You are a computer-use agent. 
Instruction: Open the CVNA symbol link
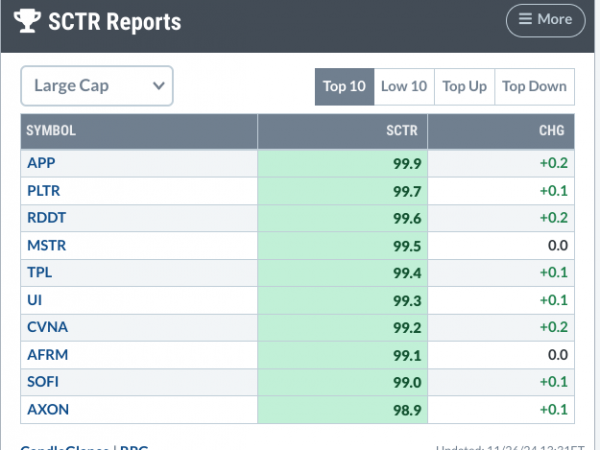(x=47, y=327)
